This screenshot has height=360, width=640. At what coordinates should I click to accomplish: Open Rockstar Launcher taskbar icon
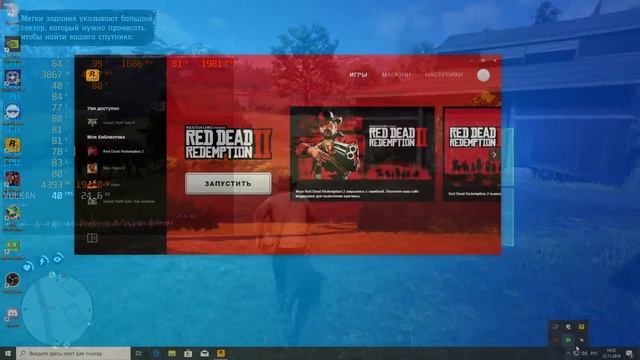pyautogui.click(x=221, y=353)
